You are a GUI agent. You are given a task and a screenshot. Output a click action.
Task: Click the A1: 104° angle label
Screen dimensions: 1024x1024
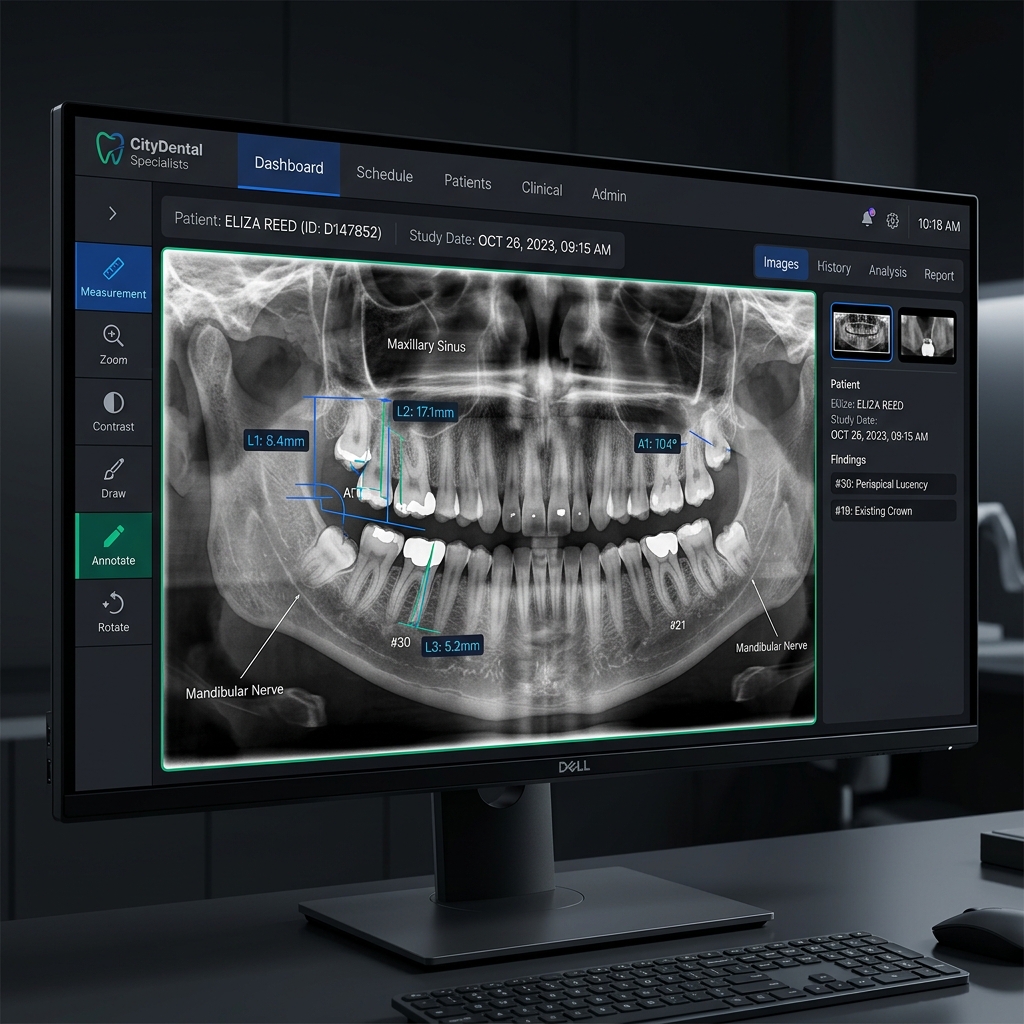coord(658,444)
